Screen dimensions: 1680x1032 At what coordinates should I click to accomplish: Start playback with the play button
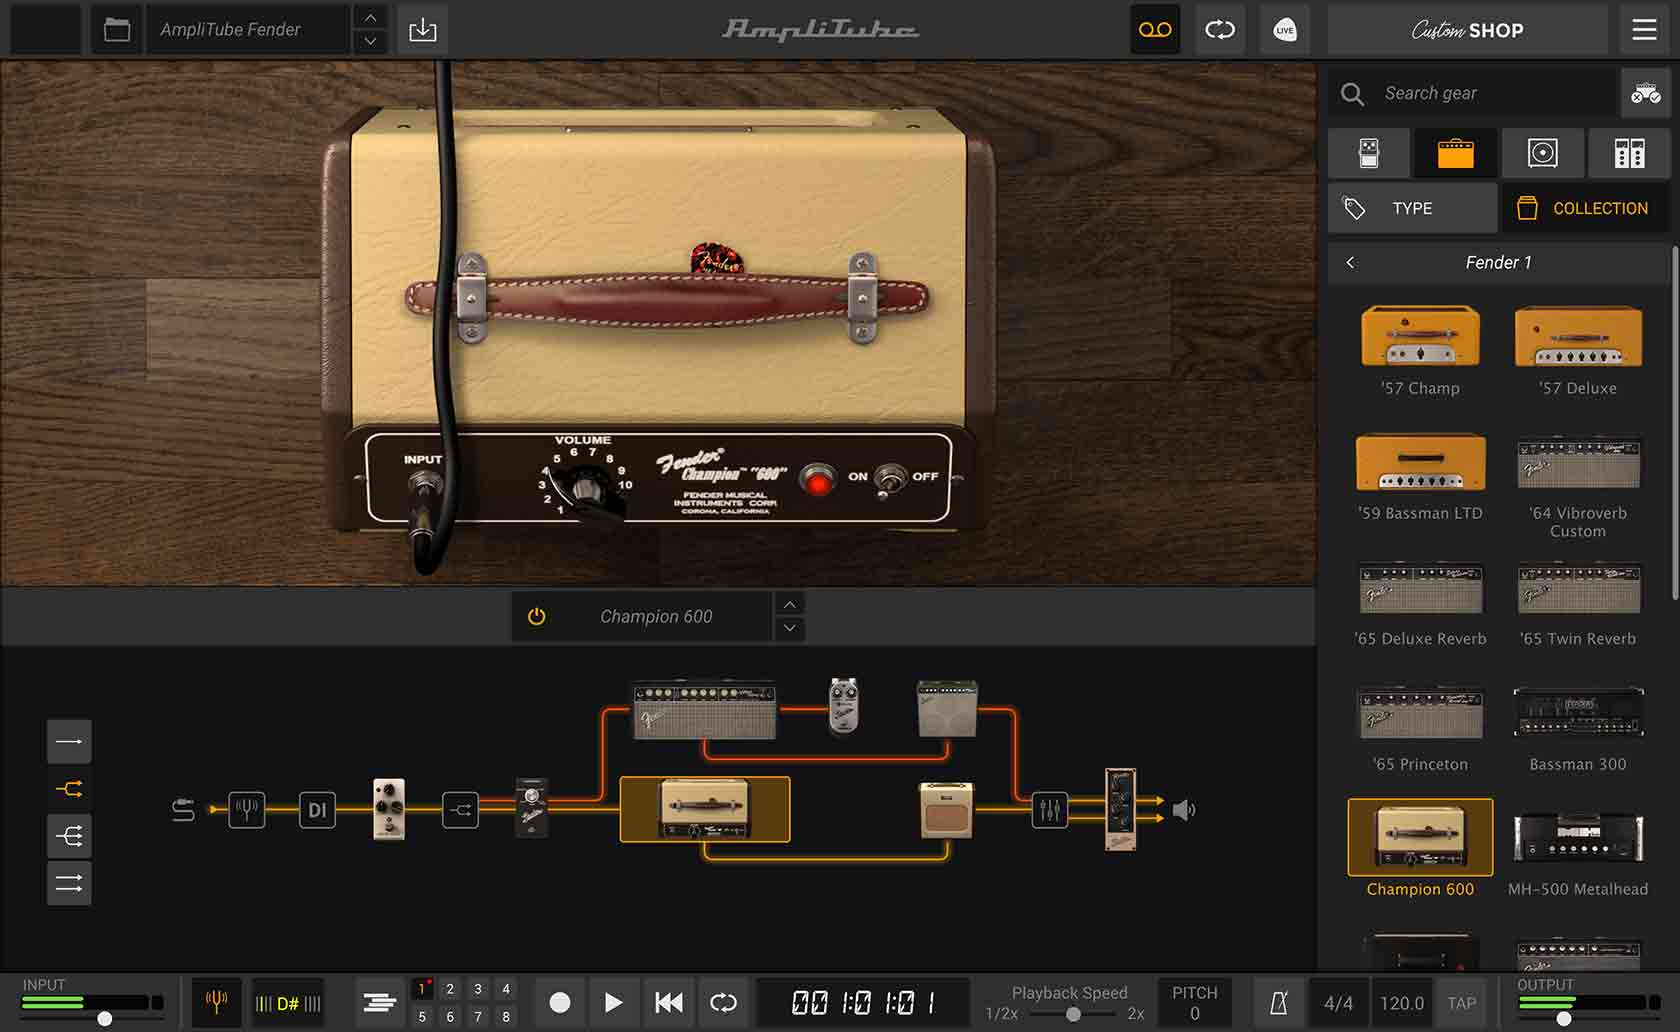coord(613,1002)
